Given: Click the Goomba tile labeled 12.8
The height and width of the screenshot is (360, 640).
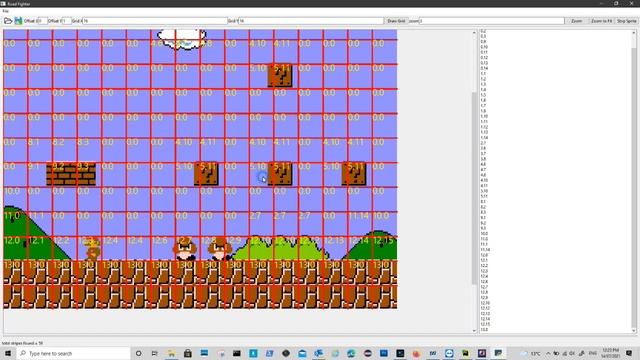Looking at the screenshot, I should (212, 248).
